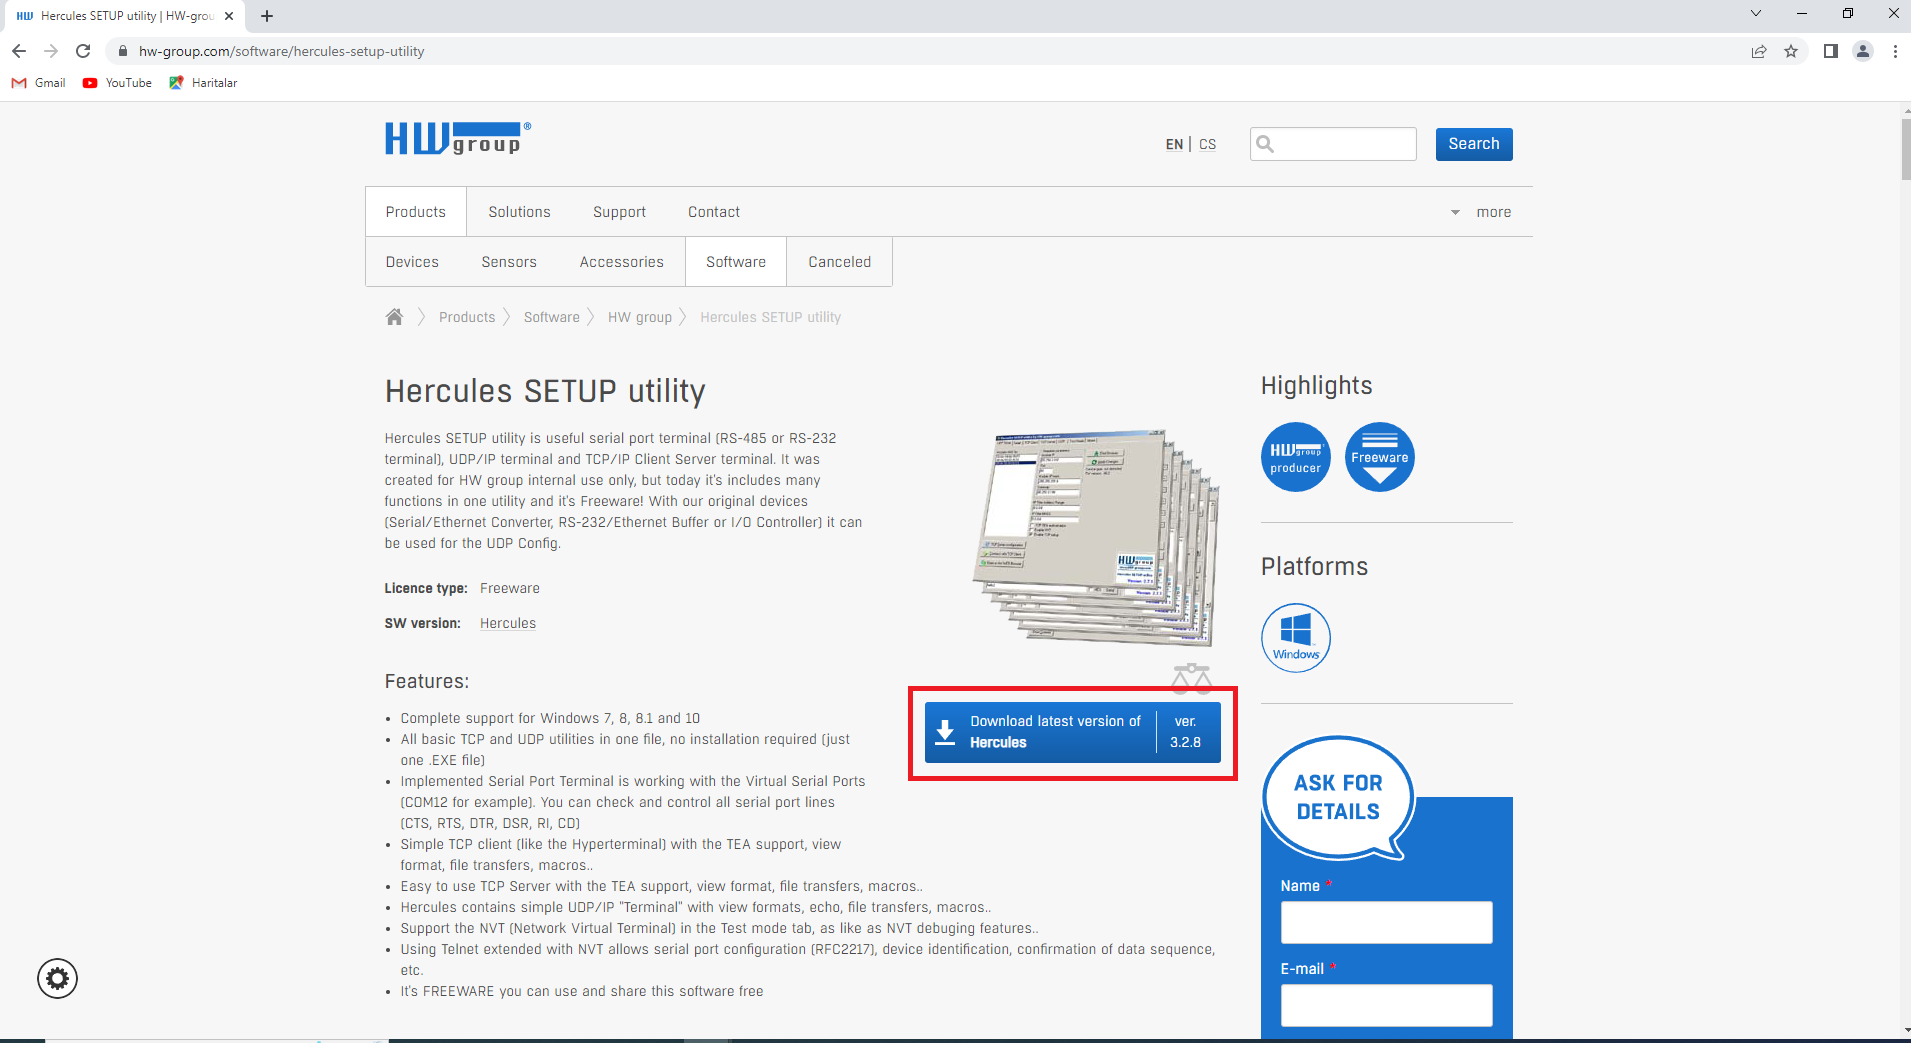Click the Freeware highlight badge
Viewport: 1911px width, 1043px height.
click(1379, 457)
